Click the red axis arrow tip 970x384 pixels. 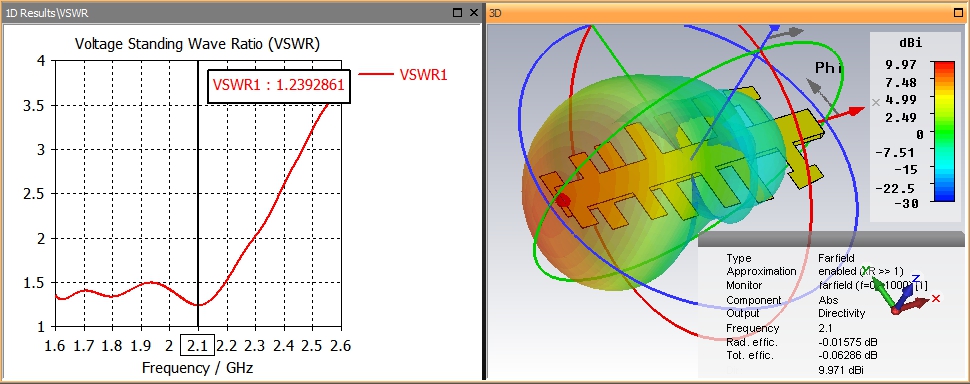pos(857,111)
